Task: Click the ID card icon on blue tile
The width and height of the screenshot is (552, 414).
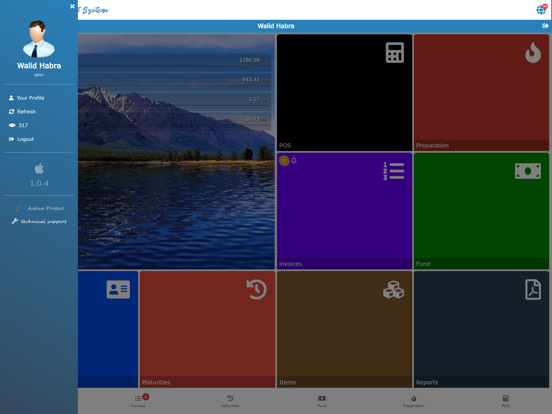Action: coord(118,289)
